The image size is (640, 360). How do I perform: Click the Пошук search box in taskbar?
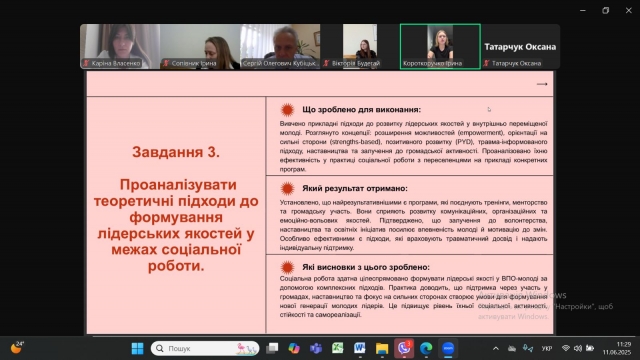coord(205,348)
